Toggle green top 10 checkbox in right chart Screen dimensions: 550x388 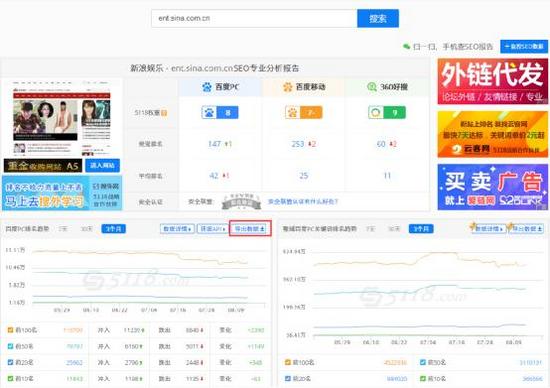[x=423, y=379]
